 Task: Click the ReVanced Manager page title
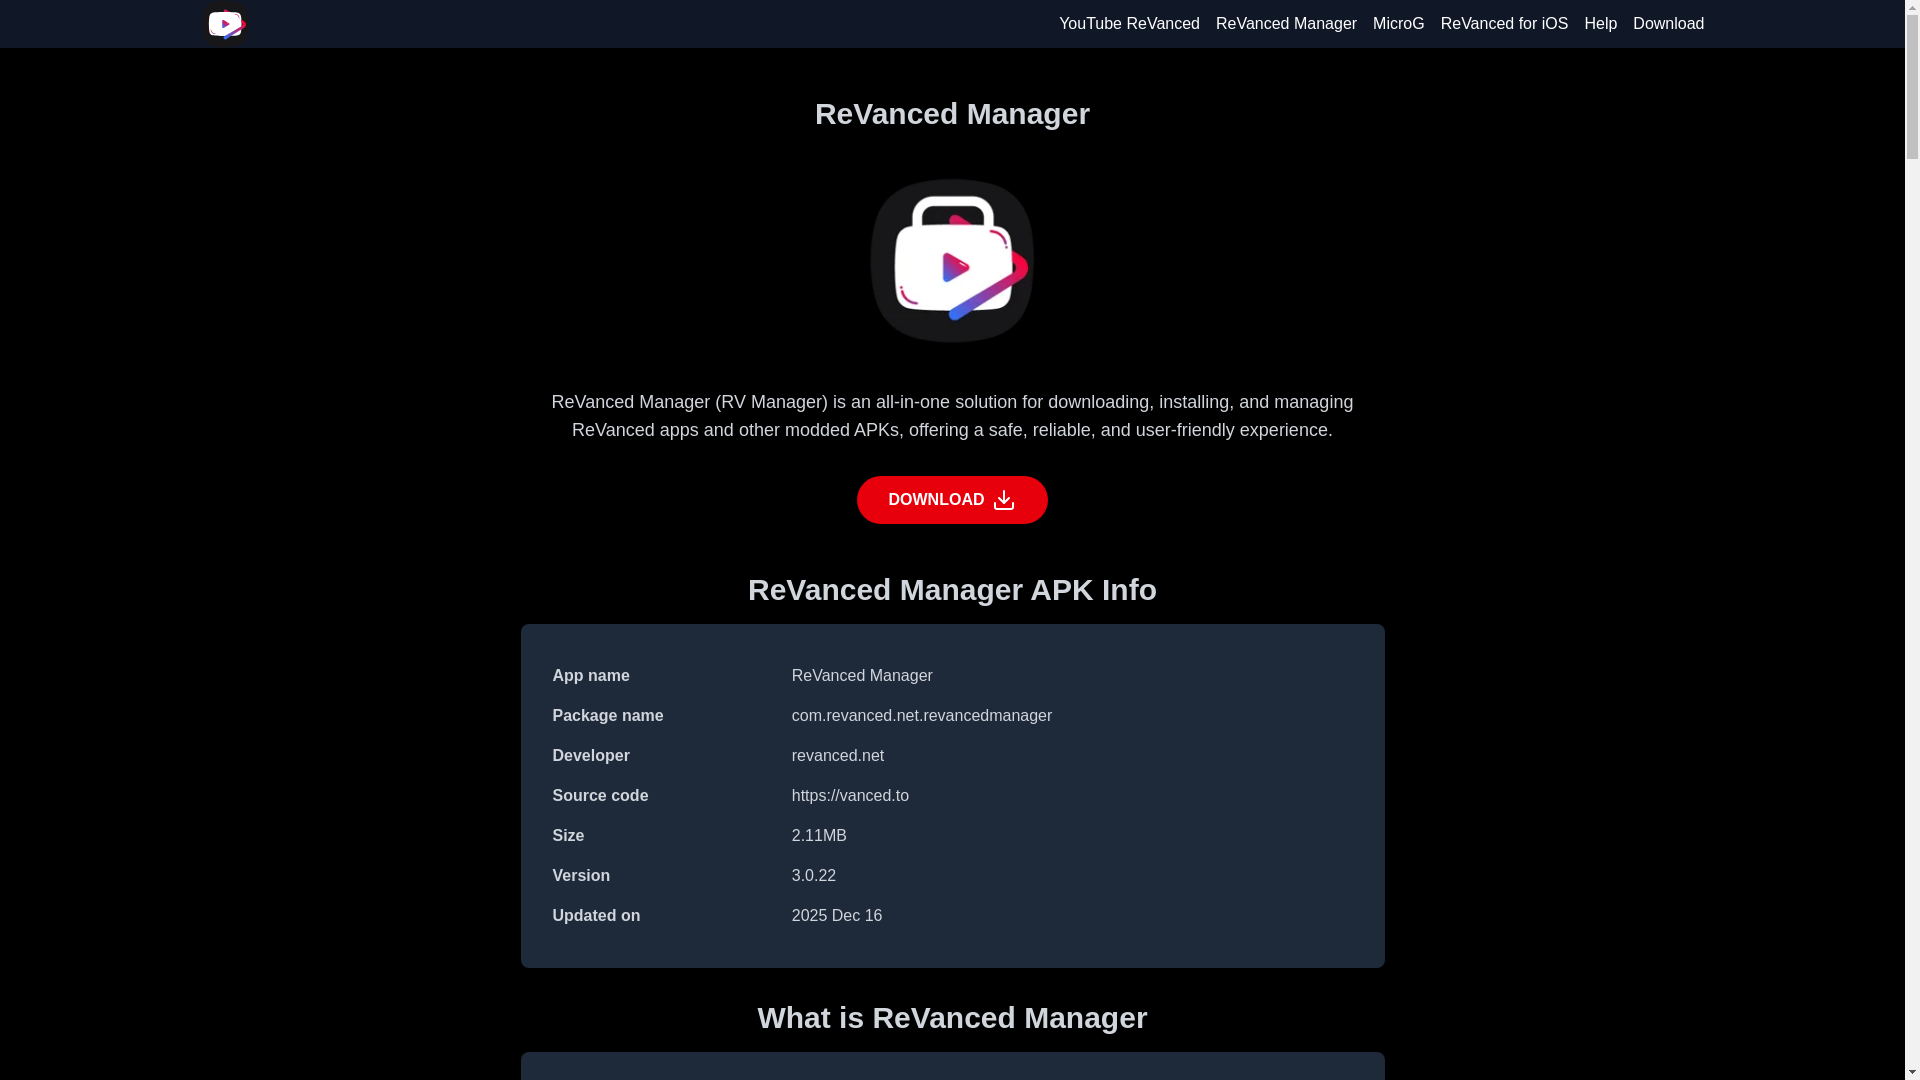click(952, 114)
